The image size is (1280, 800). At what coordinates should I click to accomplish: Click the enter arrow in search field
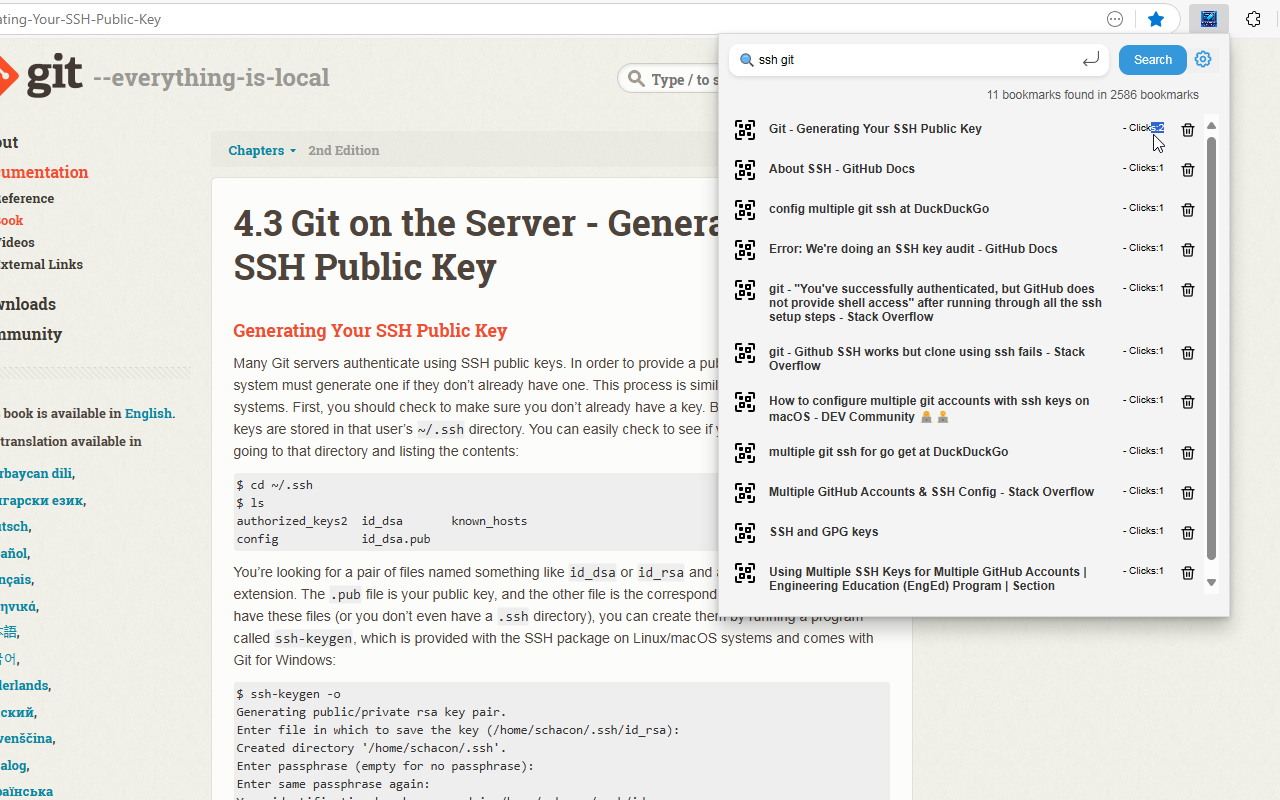click(x=1091, y=60)
